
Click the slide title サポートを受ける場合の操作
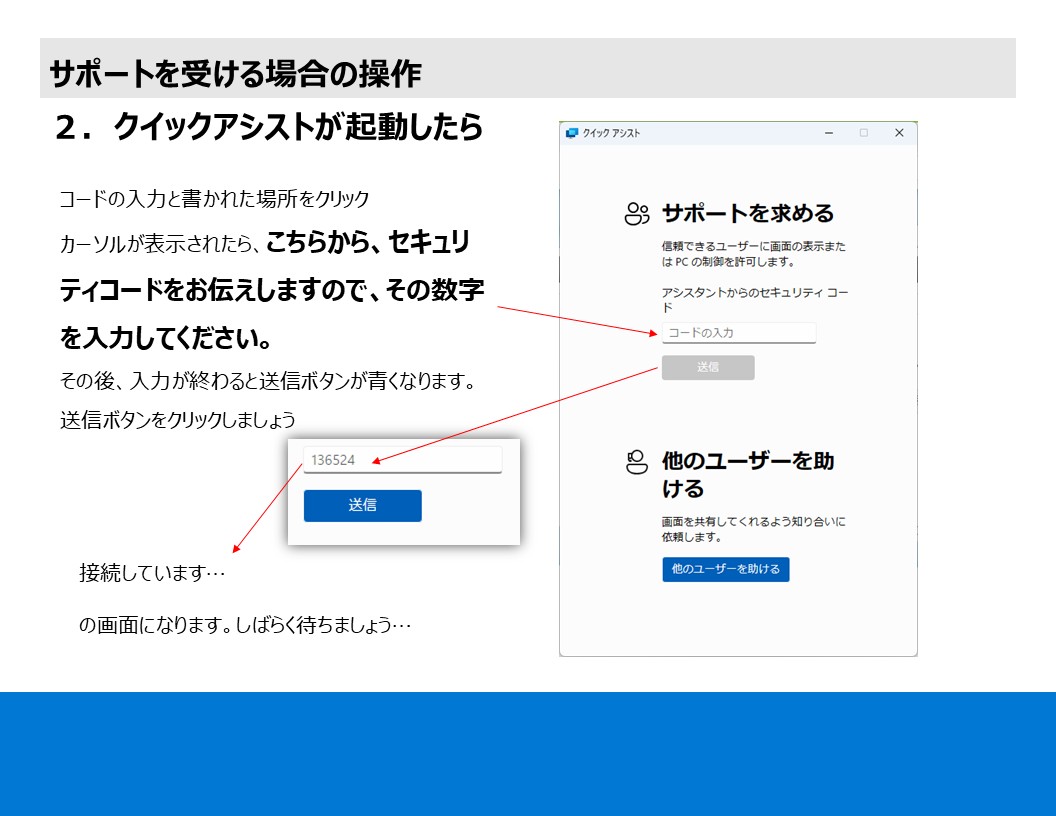pyautogui.click(x=236, y=73)
